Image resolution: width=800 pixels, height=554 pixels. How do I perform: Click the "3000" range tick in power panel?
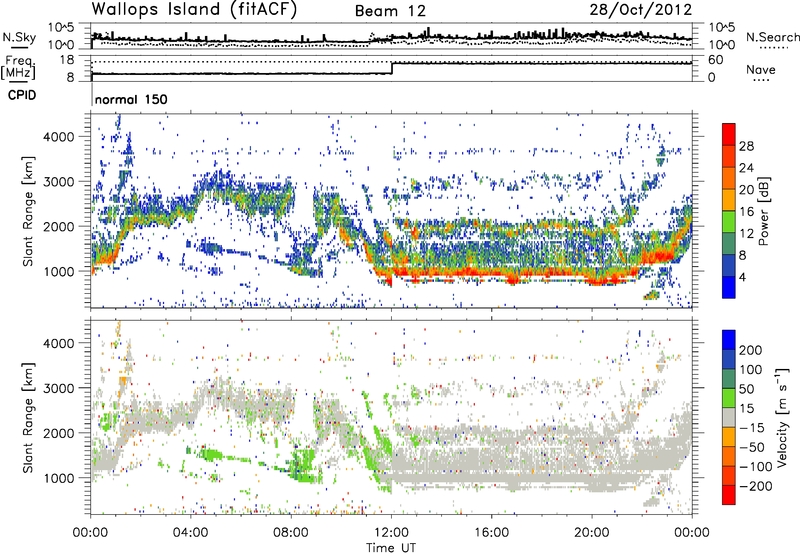[59, 182]
